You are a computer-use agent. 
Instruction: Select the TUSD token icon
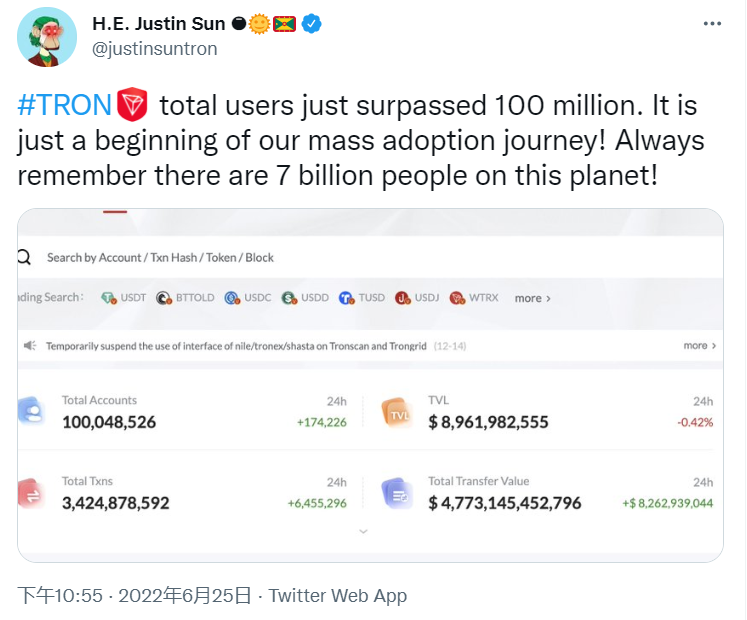[346, 298]
